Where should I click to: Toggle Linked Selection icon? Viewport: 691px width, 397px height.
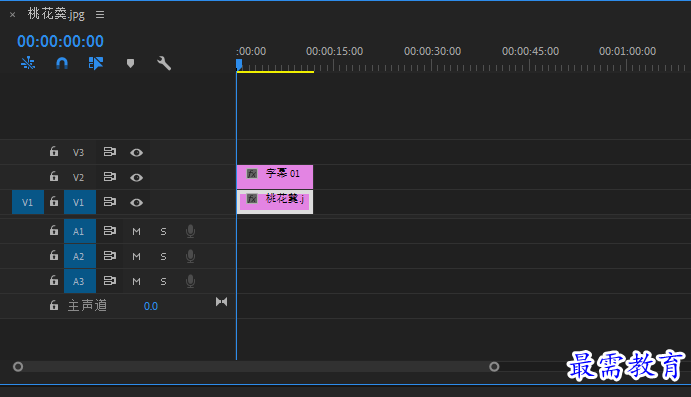pos(96,63)
